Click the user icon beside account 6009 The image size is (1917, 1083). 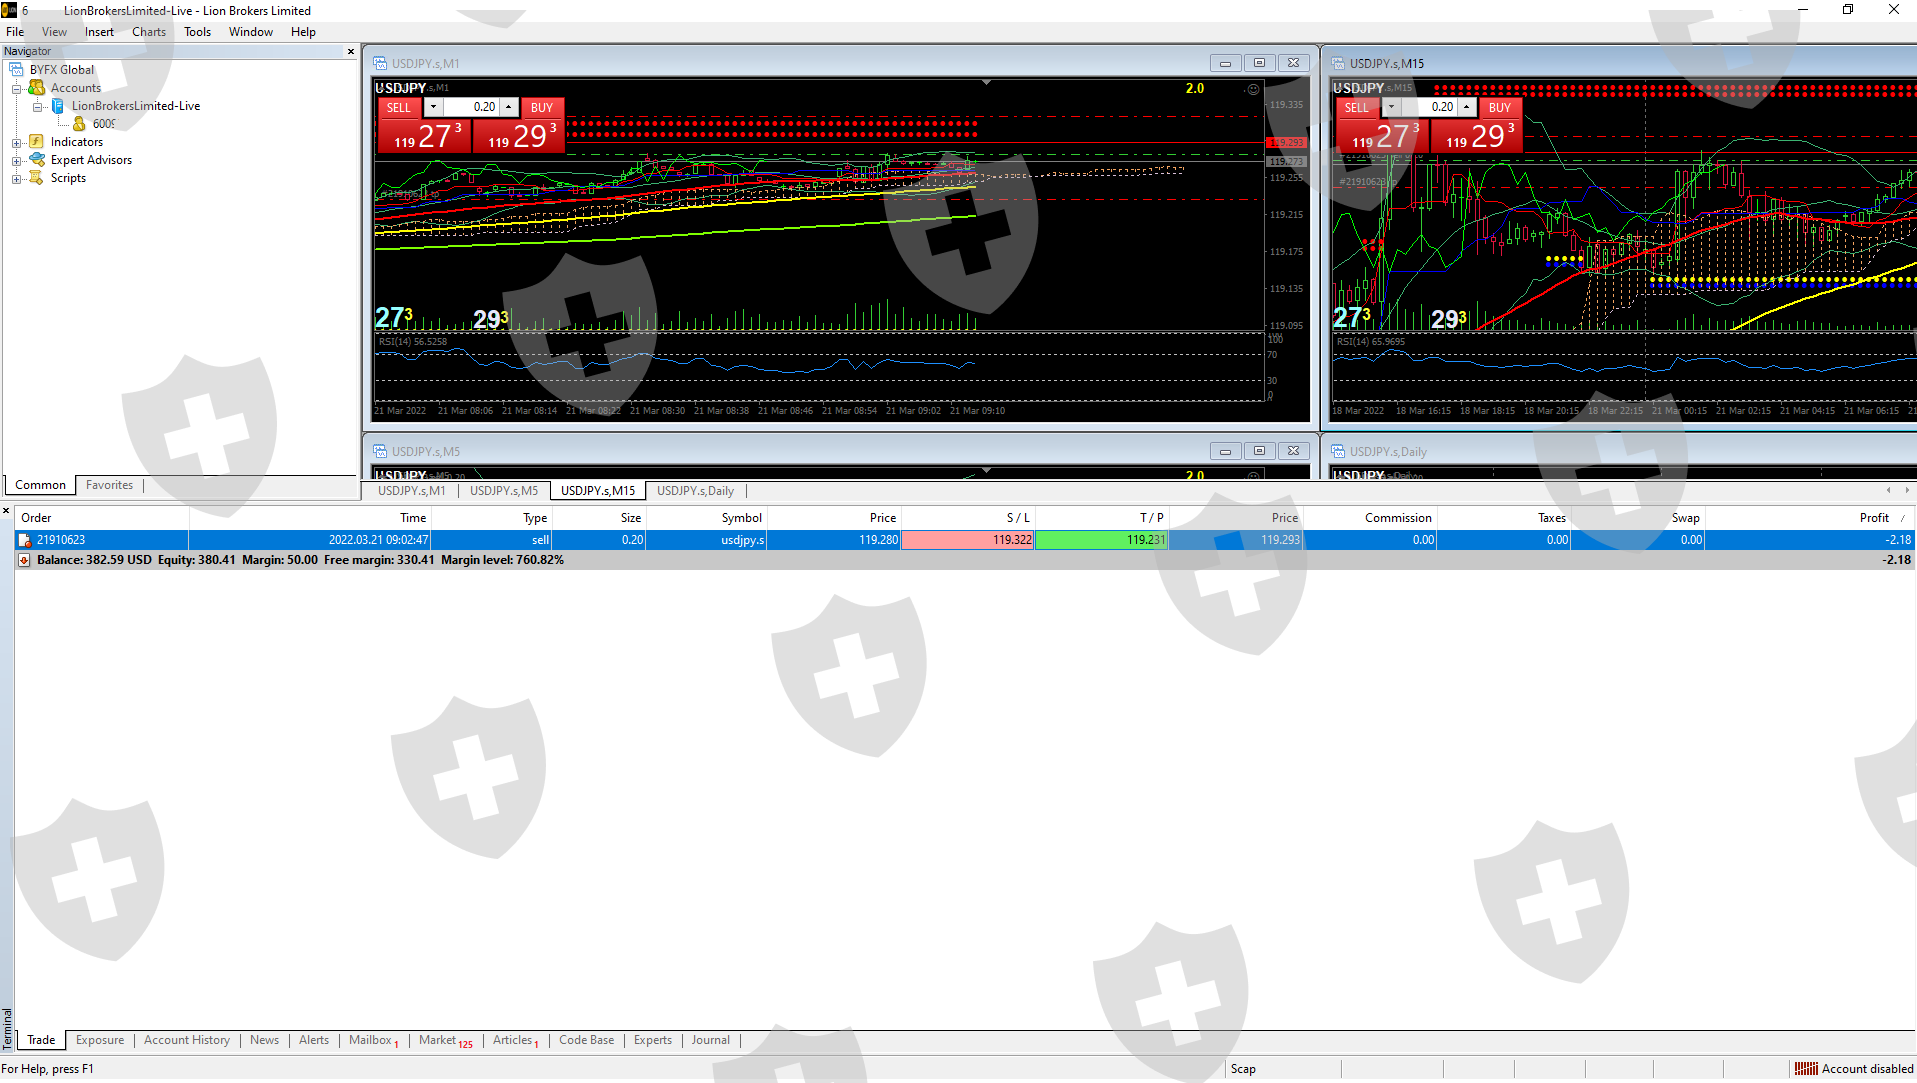(x=79, y=124)
